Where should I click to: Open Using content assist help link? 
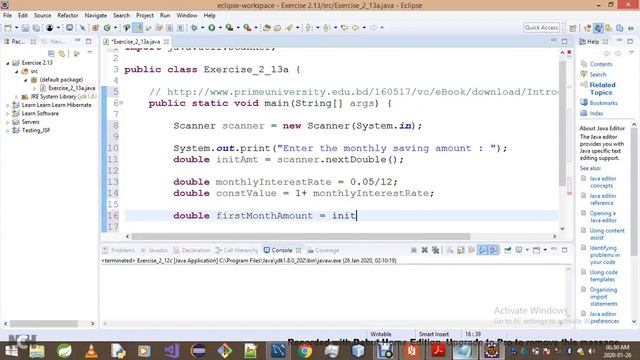[607, 234]
